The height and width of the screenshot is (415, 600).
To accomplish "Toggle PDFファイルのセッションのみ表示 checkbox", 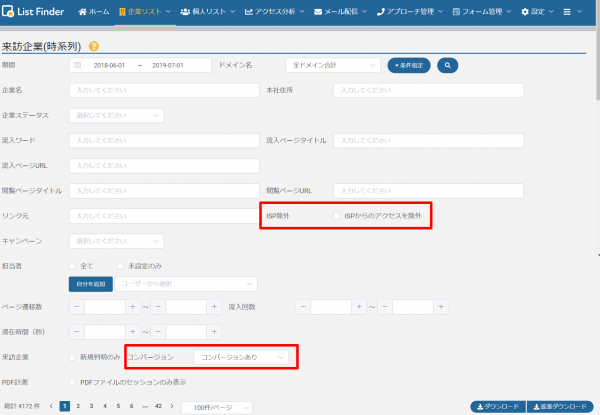I will pos(71,382).
